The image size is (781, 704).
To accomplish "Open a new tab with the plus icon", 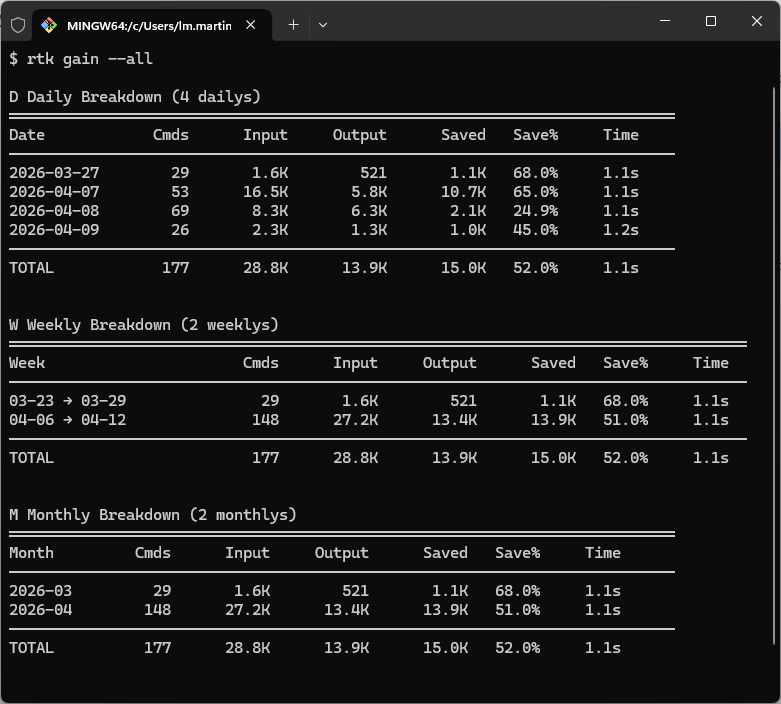I will coord(293,25).
